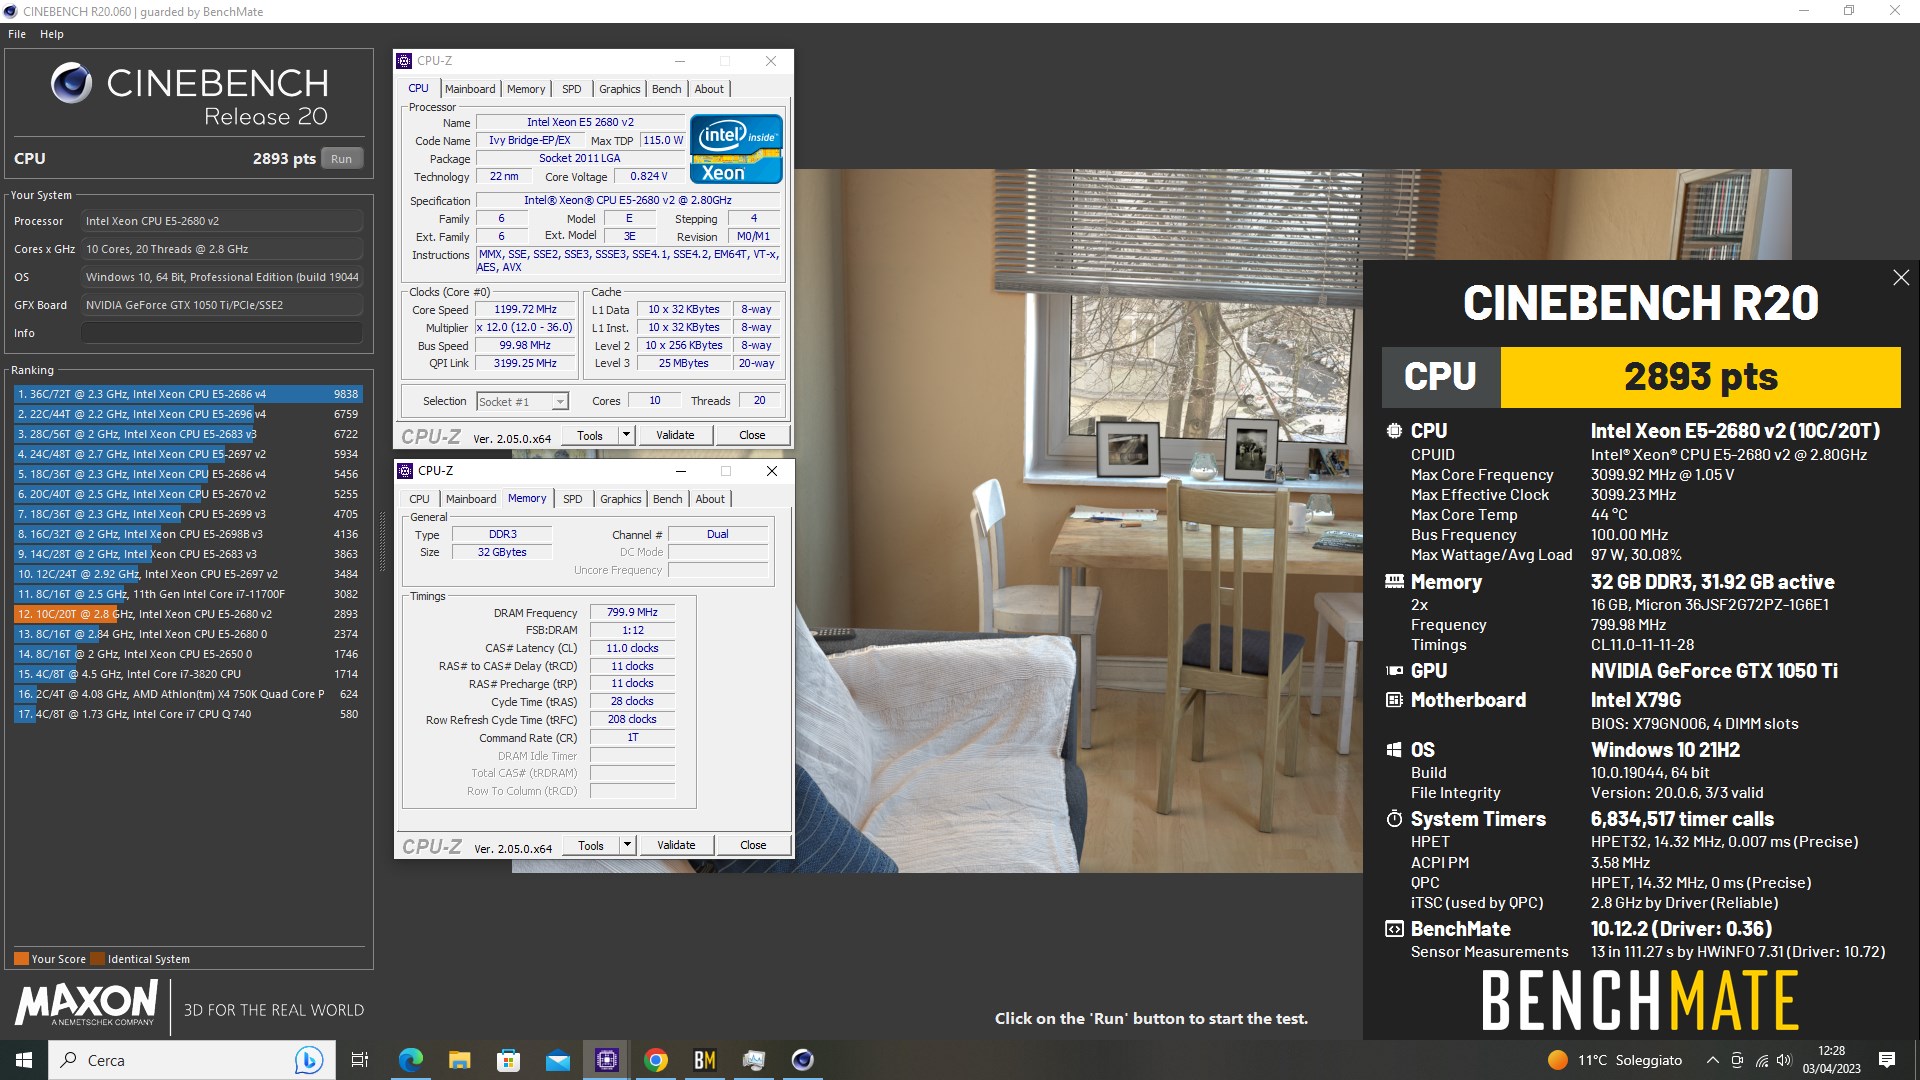Open Graphics tab in lower CPU-Z window
The height and width of the screenshot is (1080, 1920).
pyautogui.click(x=621, y=499)
